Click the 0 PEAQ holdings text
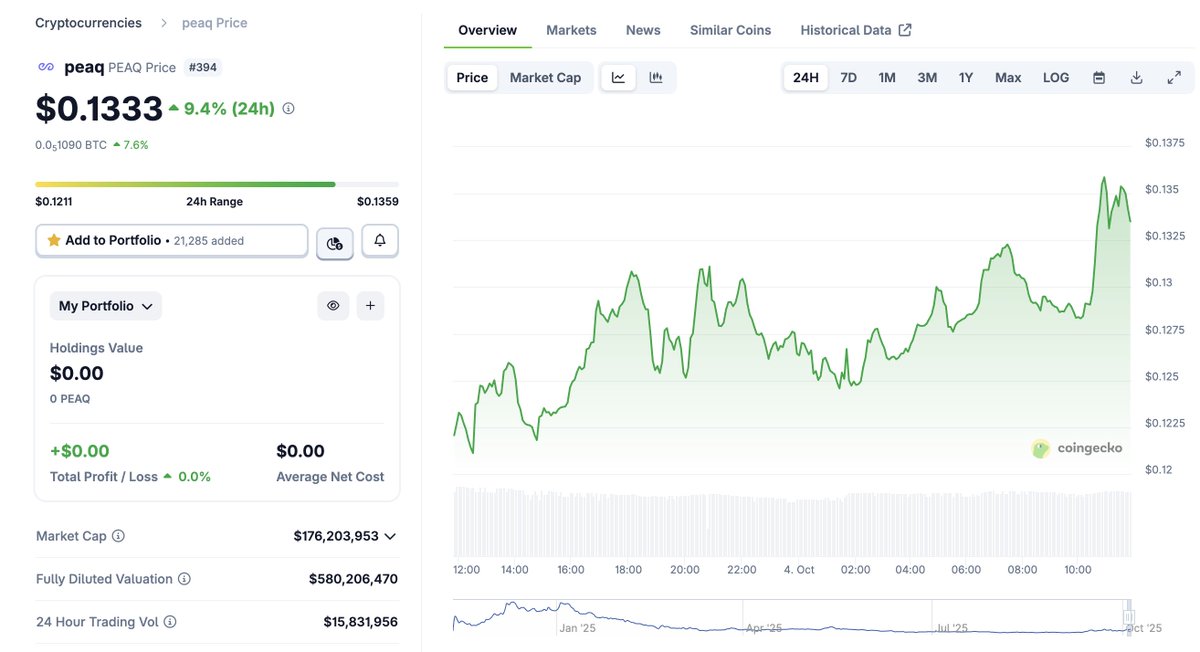1200x652 pixels. coord(70,399)
